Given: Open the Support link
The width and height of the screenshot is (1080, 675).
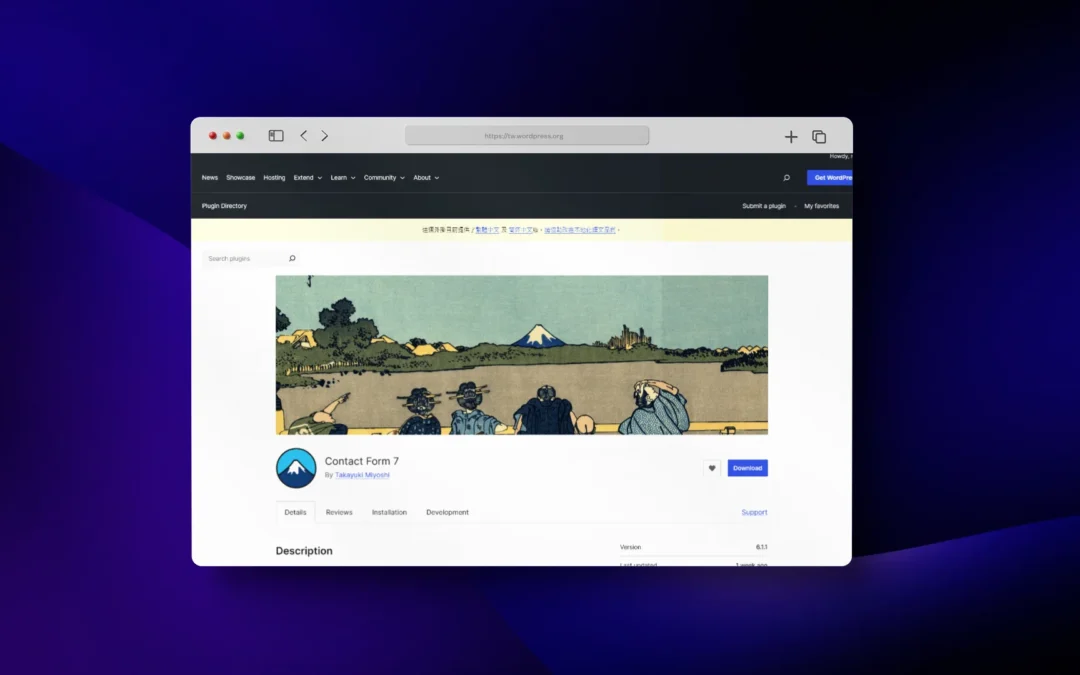Looking at the screenshot, I should 754,512.
